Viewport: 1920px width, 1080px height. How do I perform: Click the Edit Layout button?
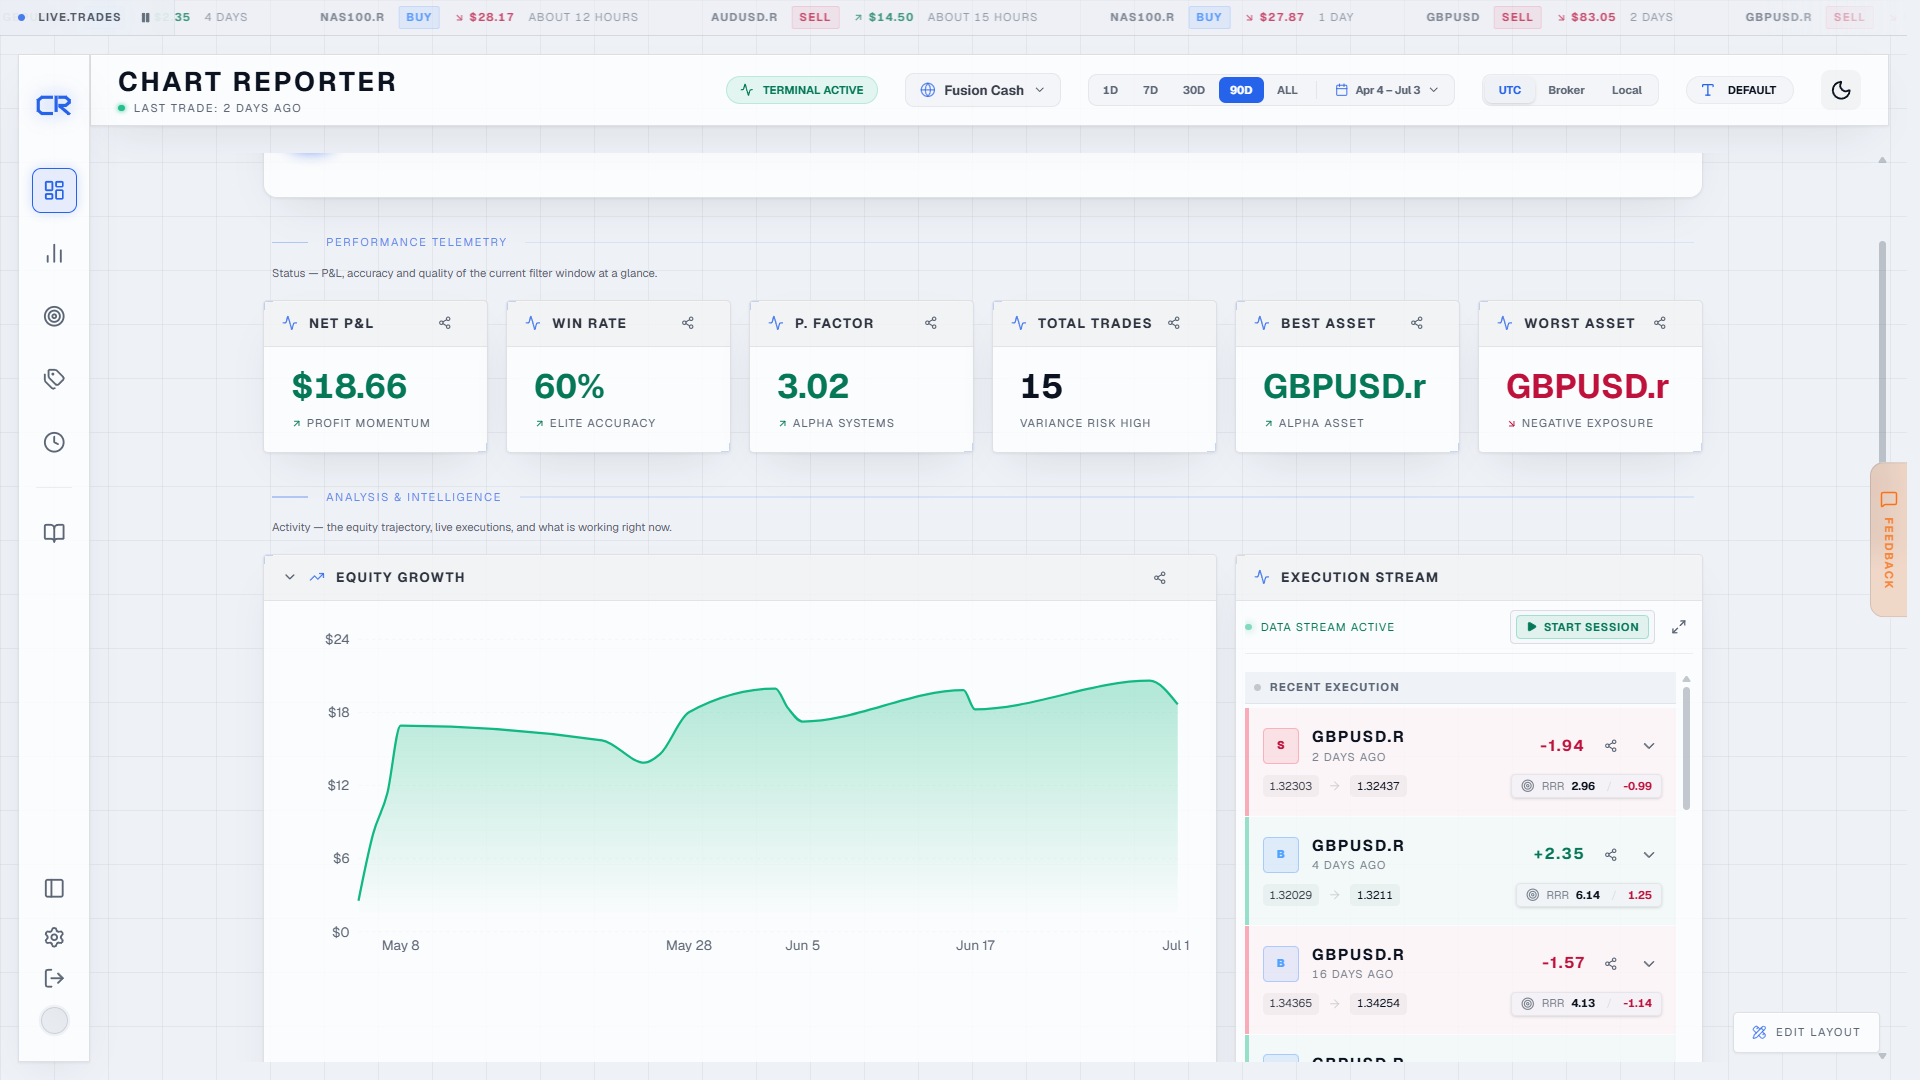[1806, 1032]
